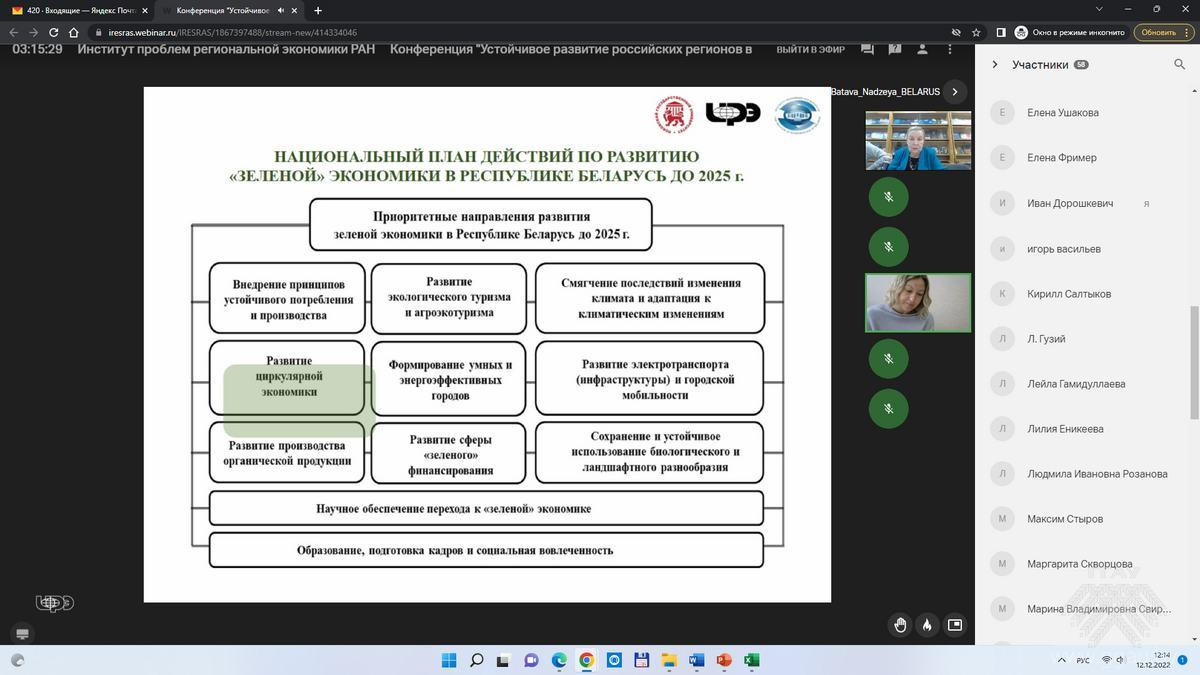The height and width of the screenshot is (675, 1200).
Task: Go back in the browser
Action: pyautogui.click(x=13, y=32)
